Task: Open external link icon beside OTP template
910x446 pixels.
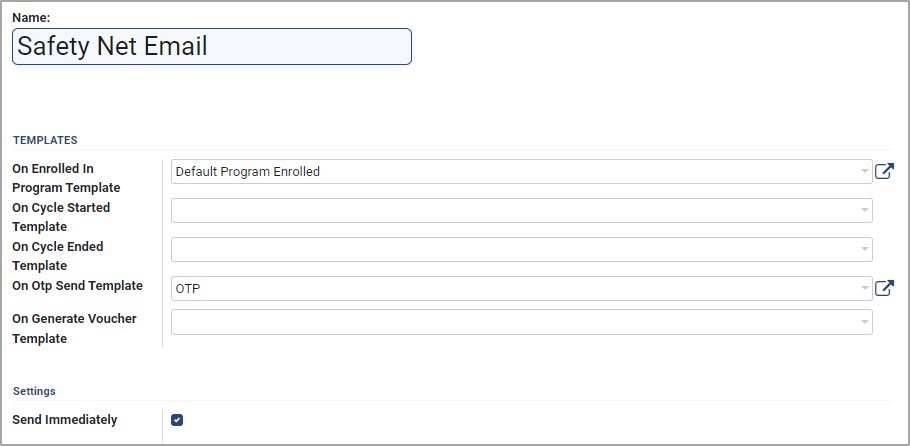Action: pos(884,288)
